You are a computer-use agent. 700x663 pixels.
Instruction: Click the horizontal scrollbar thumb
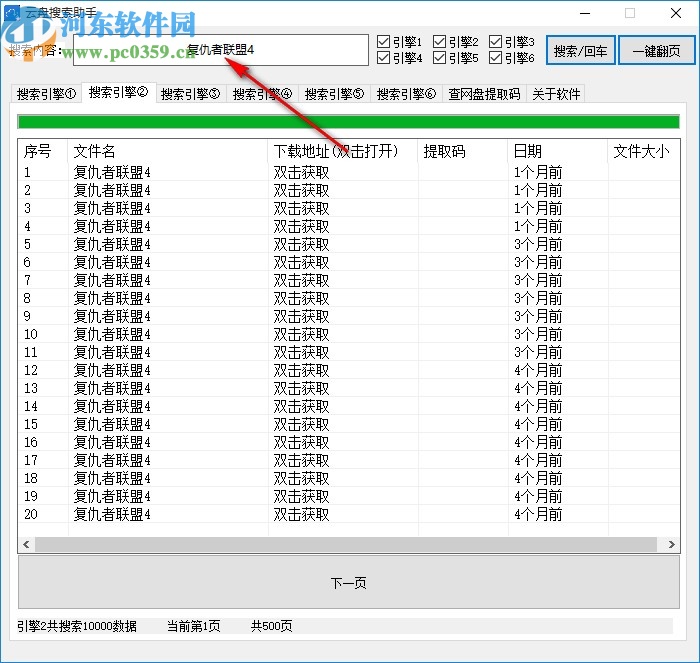click(346, 544)
